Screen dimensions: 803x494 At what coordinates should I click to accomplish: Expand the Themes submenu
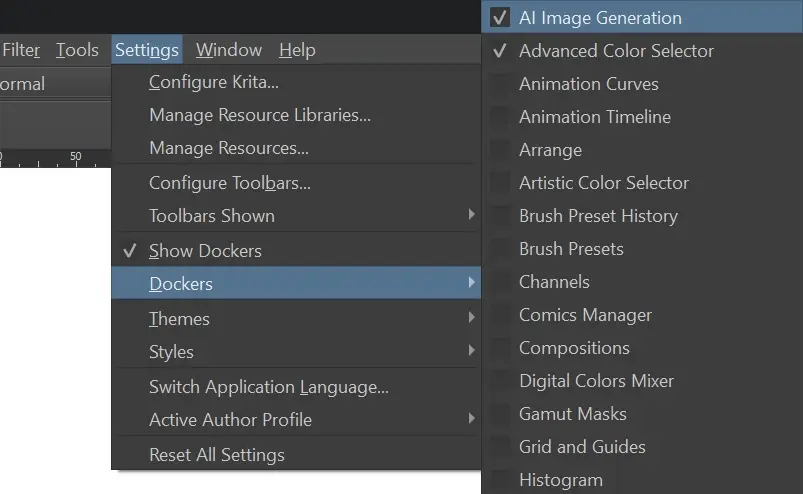click(x=296, y=318)
